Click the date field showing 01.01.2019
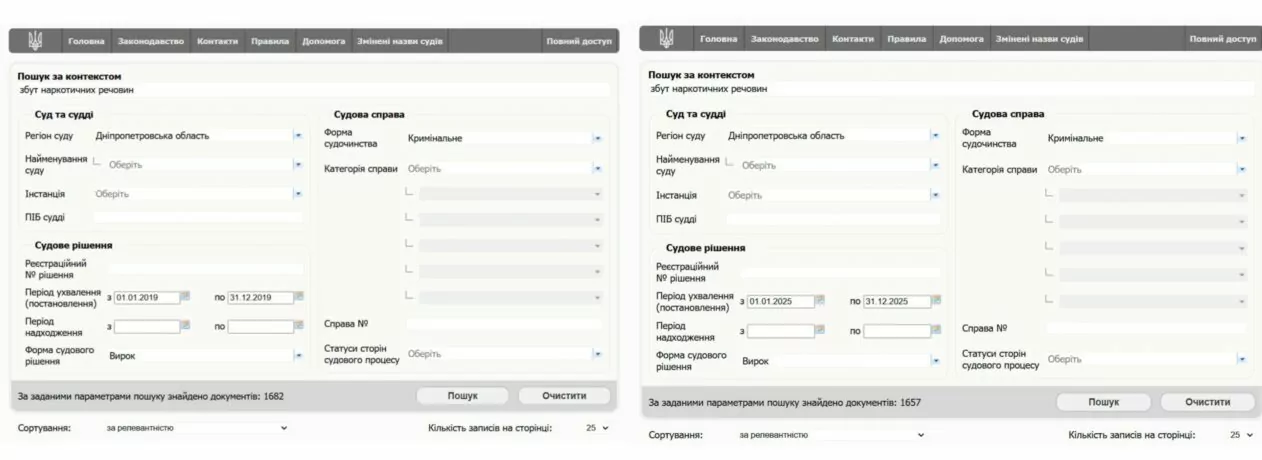 tap(146, 297)
